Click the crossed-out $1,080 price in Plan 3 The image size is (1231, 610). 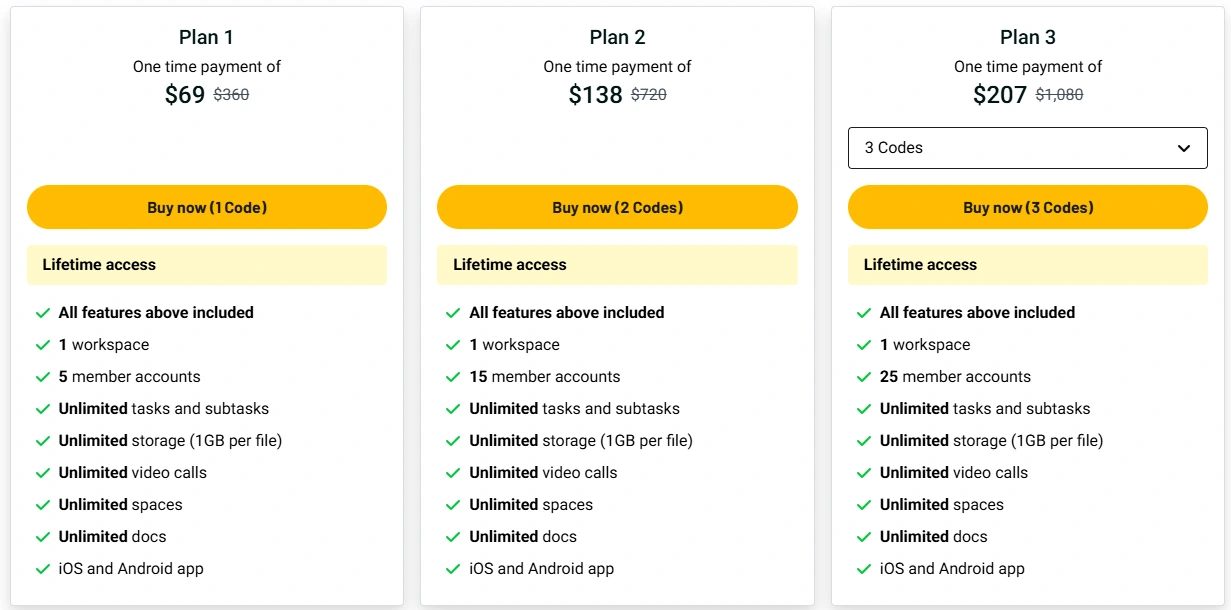[1059, 95]
